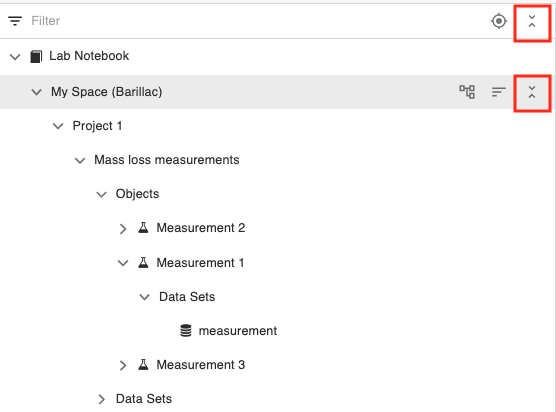
Task: Click the filter lines icon
Action: [15, 21]
